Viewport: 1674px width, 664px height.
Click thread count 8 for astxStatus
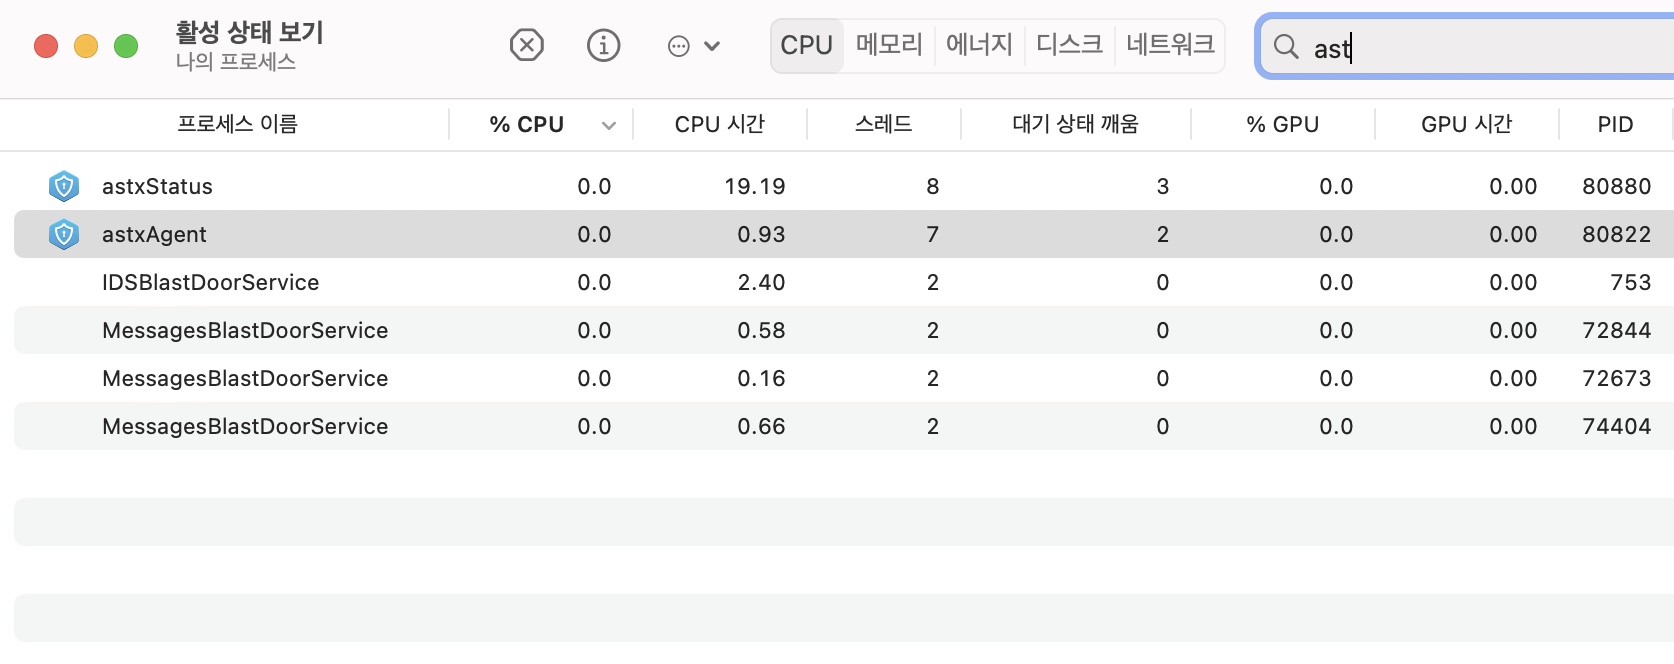tap(933, 186)
